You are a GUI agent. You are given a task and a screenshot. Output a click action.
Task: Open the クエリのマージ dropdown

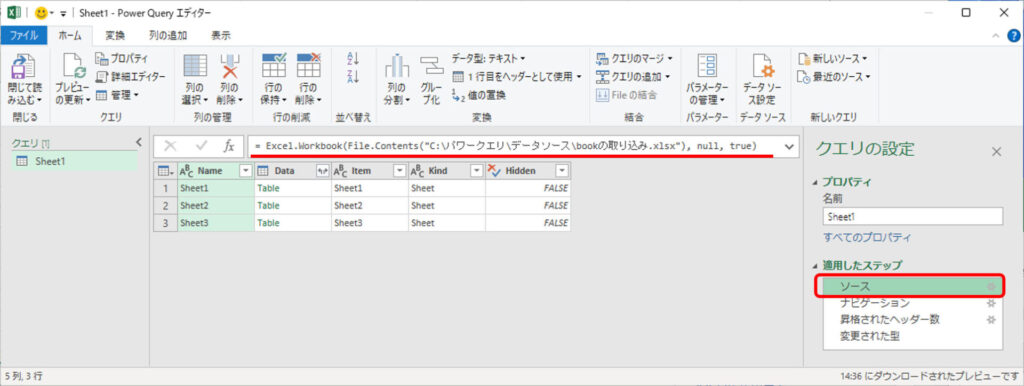[x=635, y=59]
